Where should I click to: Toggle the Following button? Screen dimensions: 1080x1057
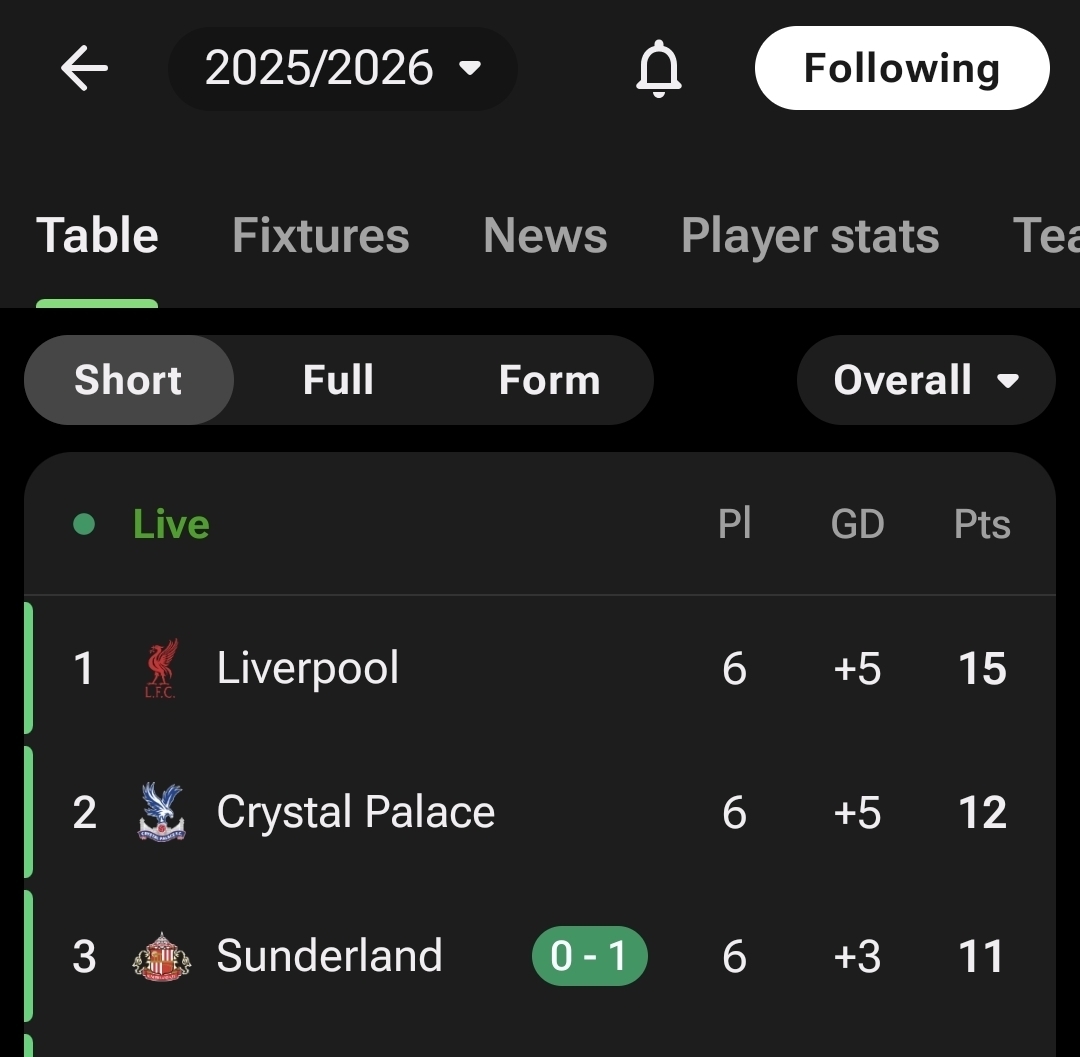pyautogui.click(x=901, y=69)
